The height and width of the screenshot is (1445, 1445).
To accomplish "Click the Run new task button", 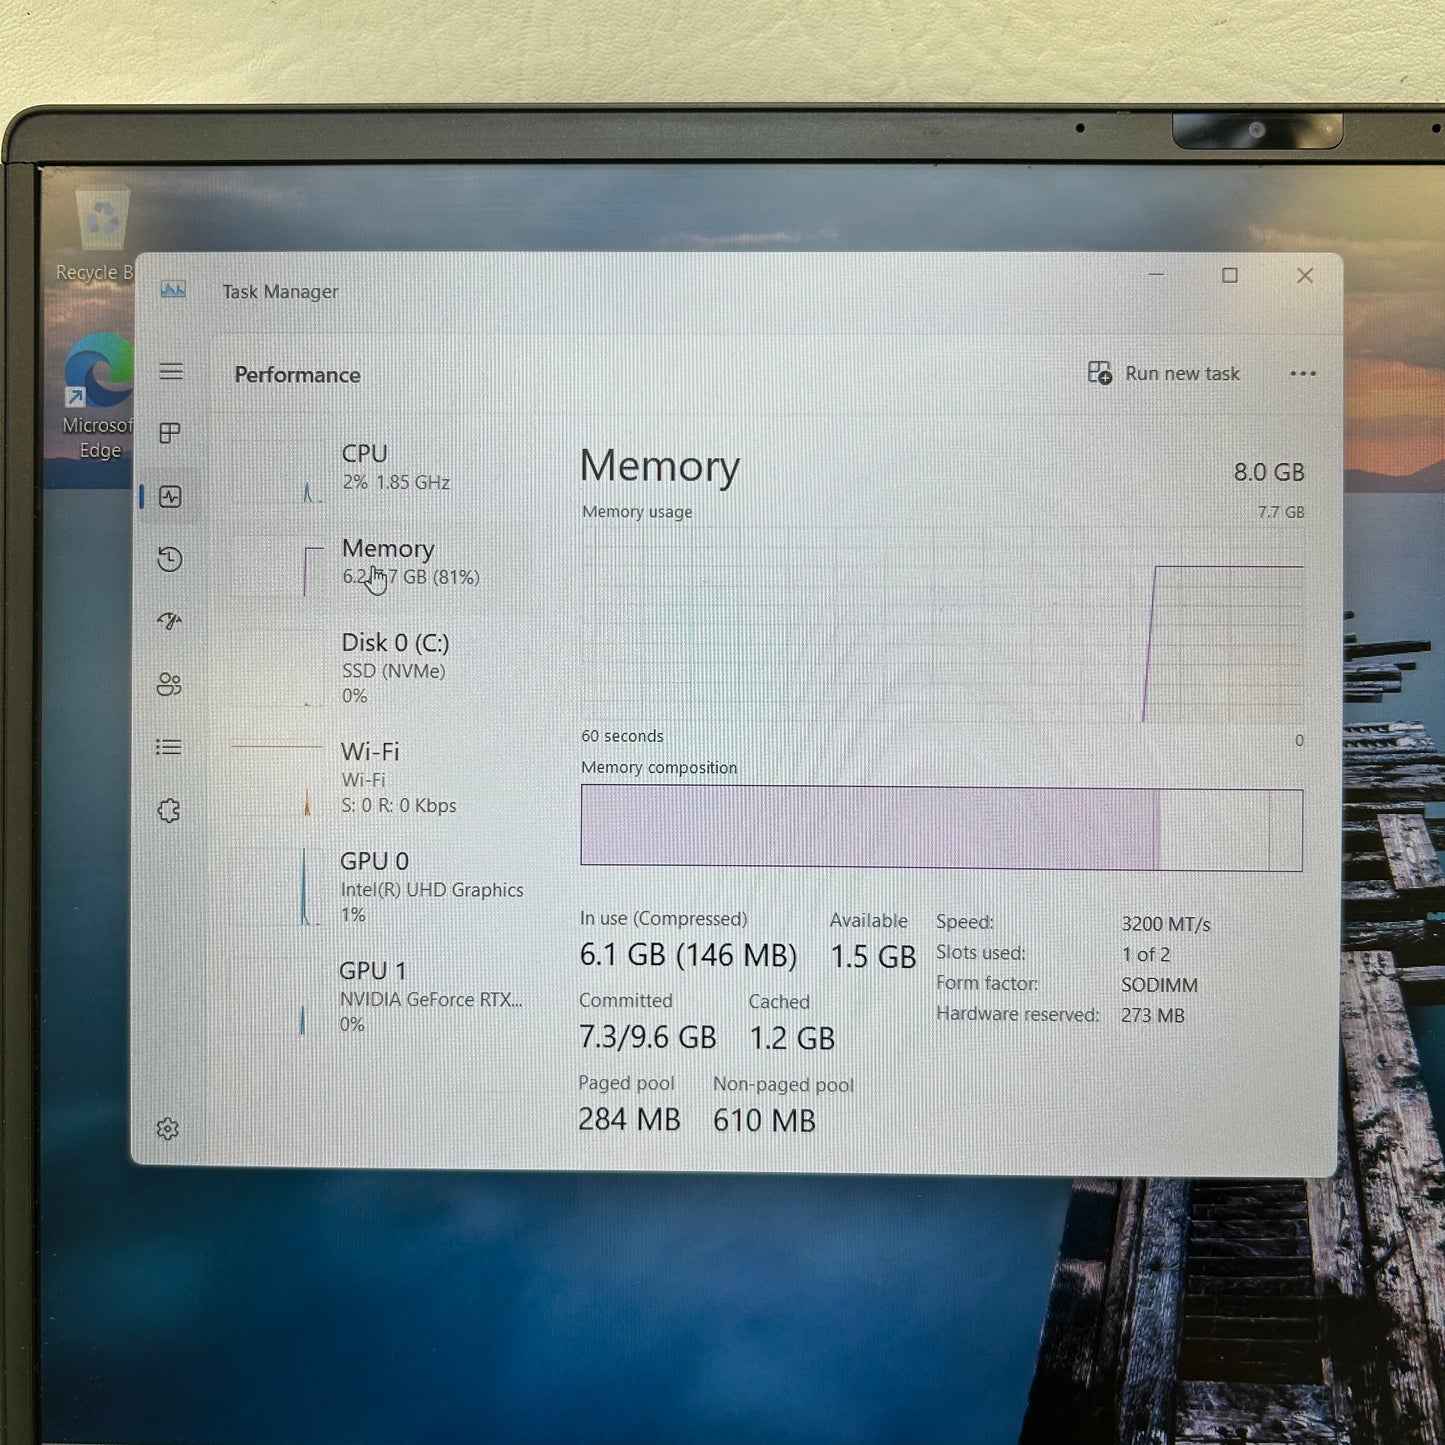I will coord(1164,373).
